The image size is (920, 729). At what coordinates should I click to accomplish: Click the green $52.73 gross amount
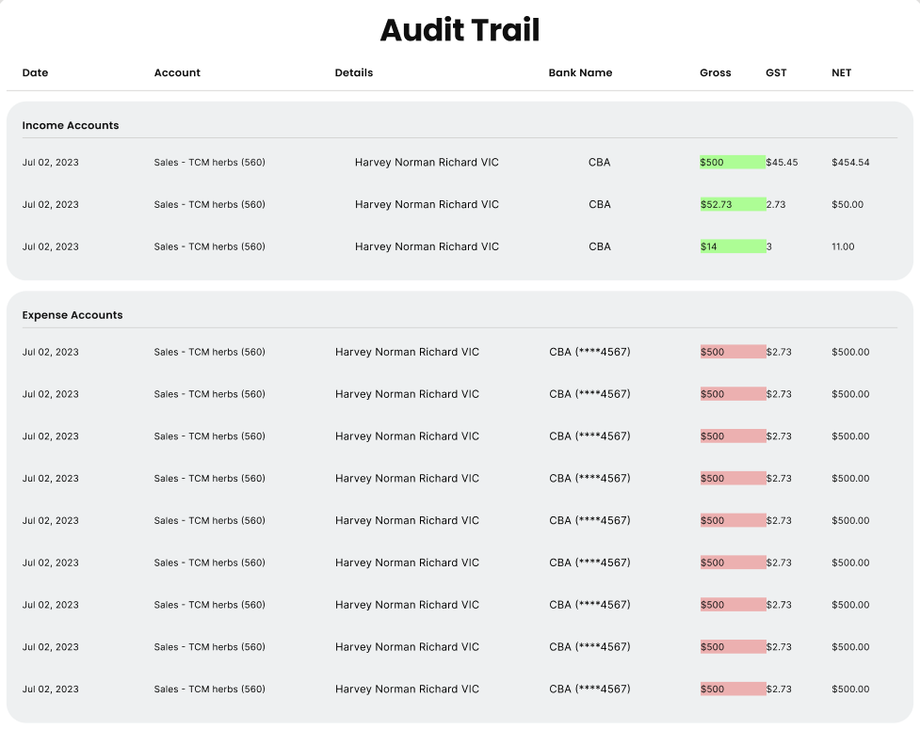tap(717, 205)
